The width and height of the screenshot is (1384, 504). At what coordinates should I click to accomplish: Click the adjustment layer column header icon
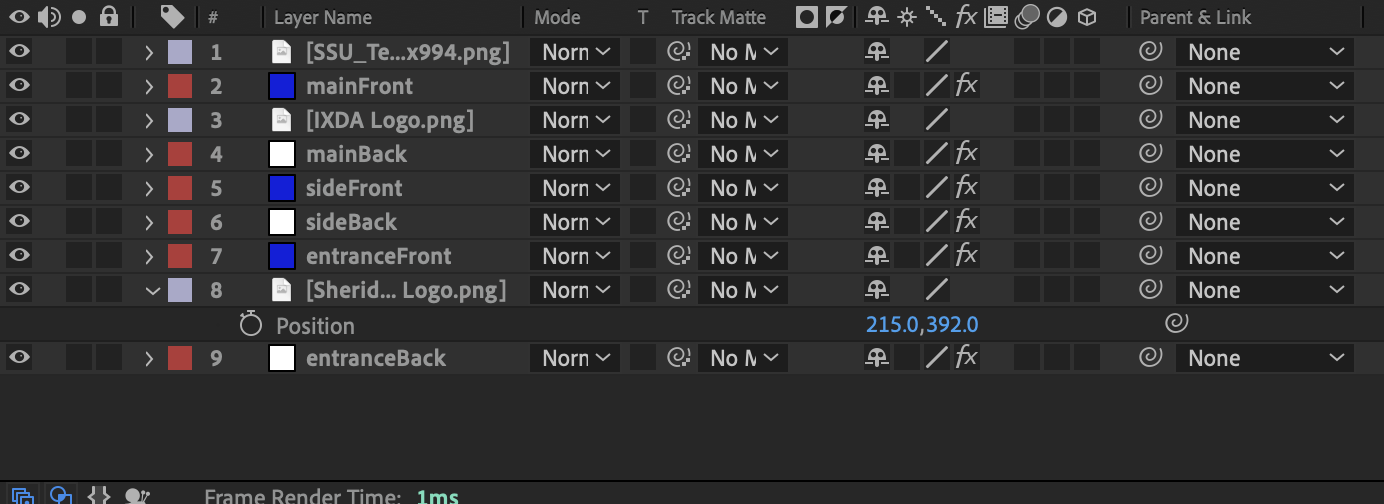(1058, 17)
